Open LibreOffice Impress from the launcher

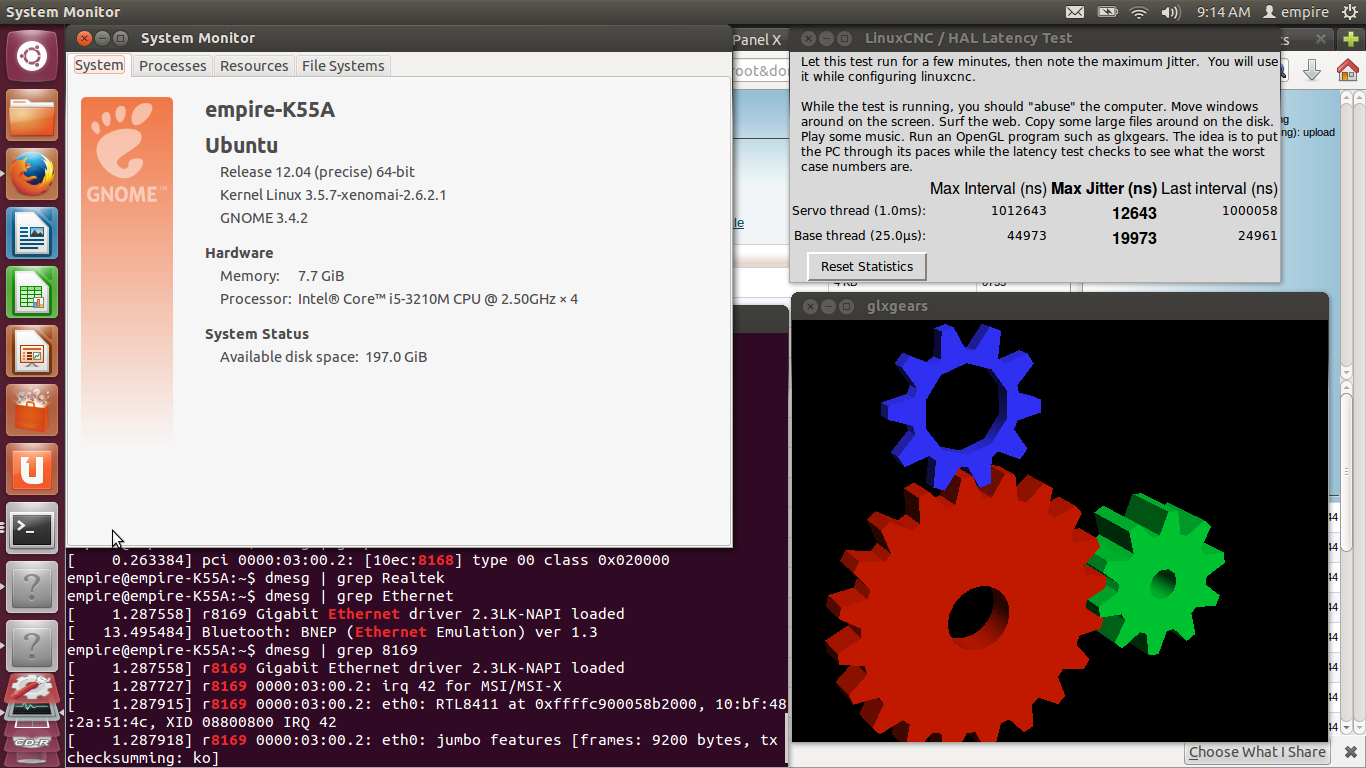[x=32, y=351]
